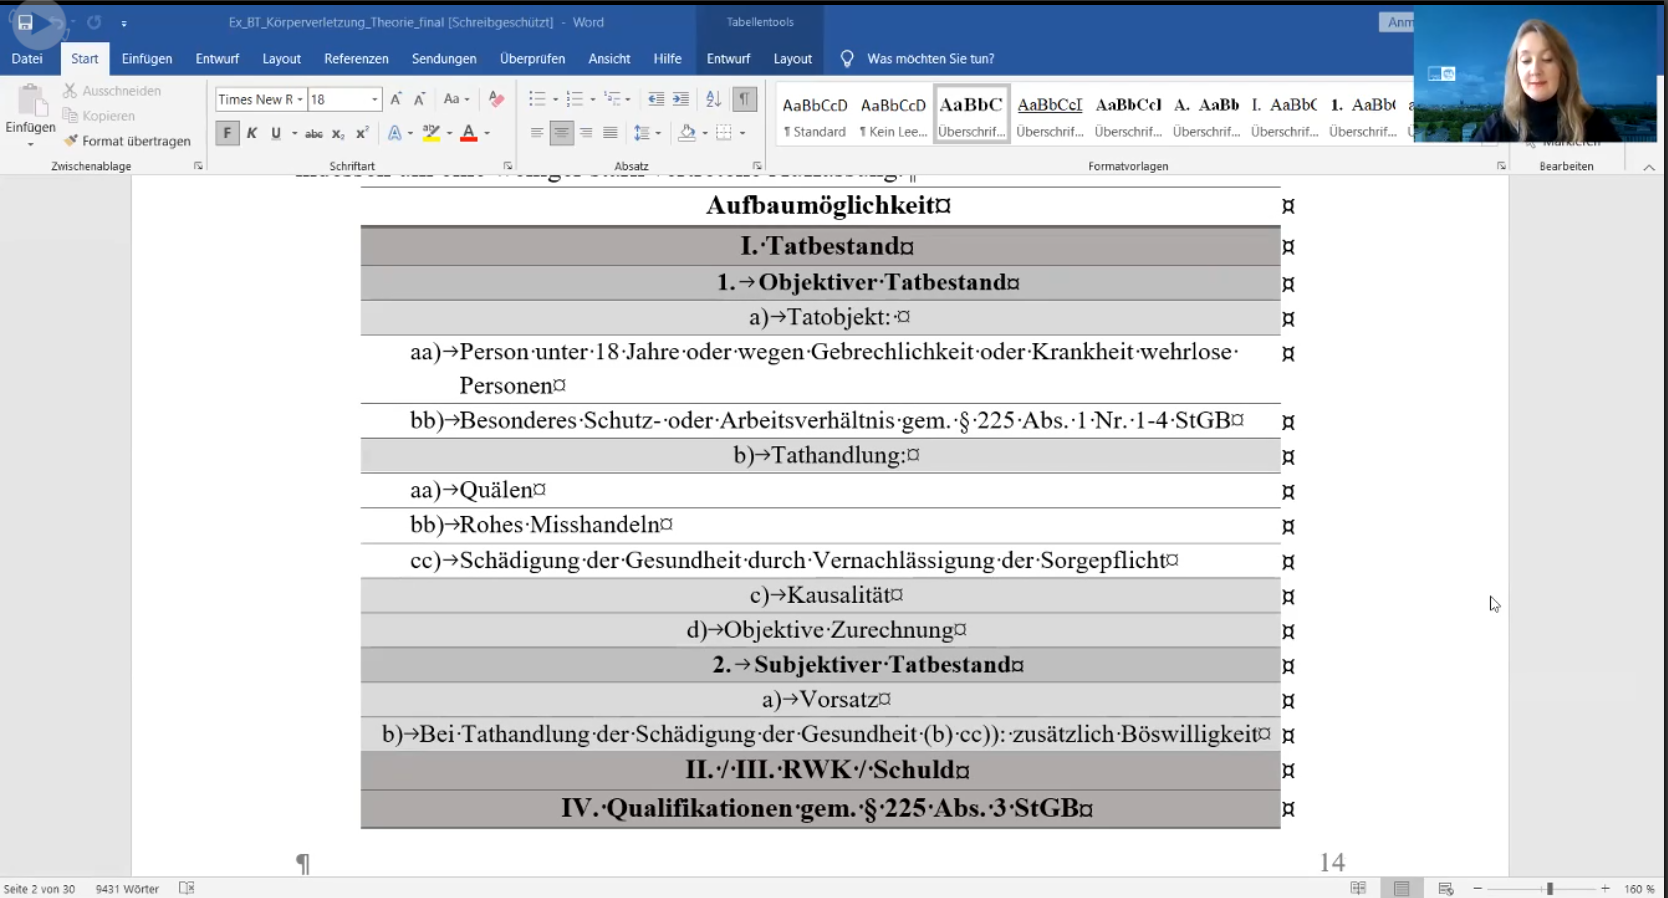Click the Save icon in the title bar
The height and width of the screenshot is (898, 1668).
coord(25,22)
